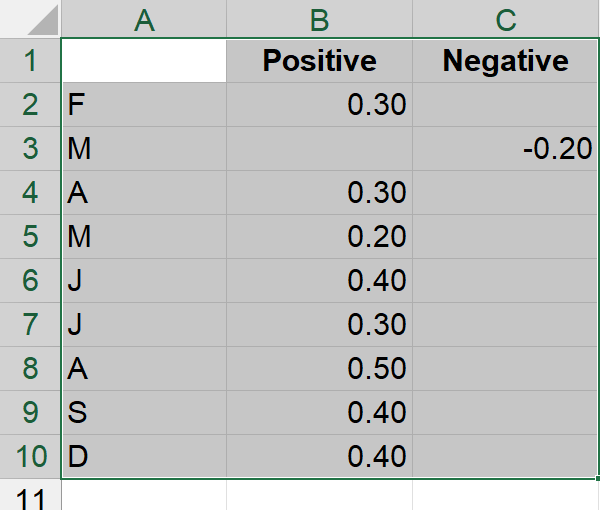Click the cell labeled S
The image size is (600, 510).
coord(144,413)
